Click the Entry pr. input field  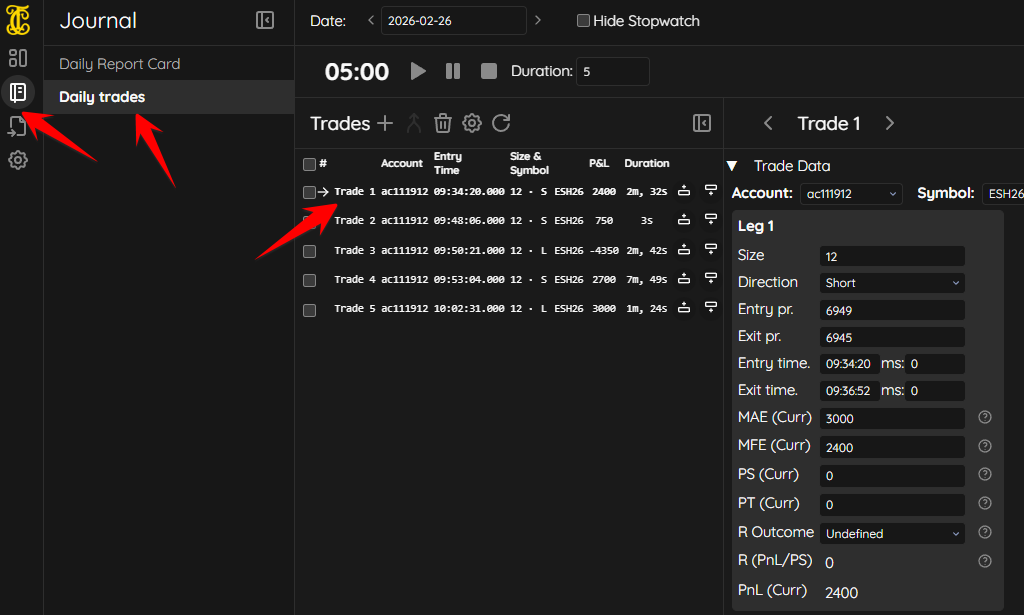tap(892, 310)
